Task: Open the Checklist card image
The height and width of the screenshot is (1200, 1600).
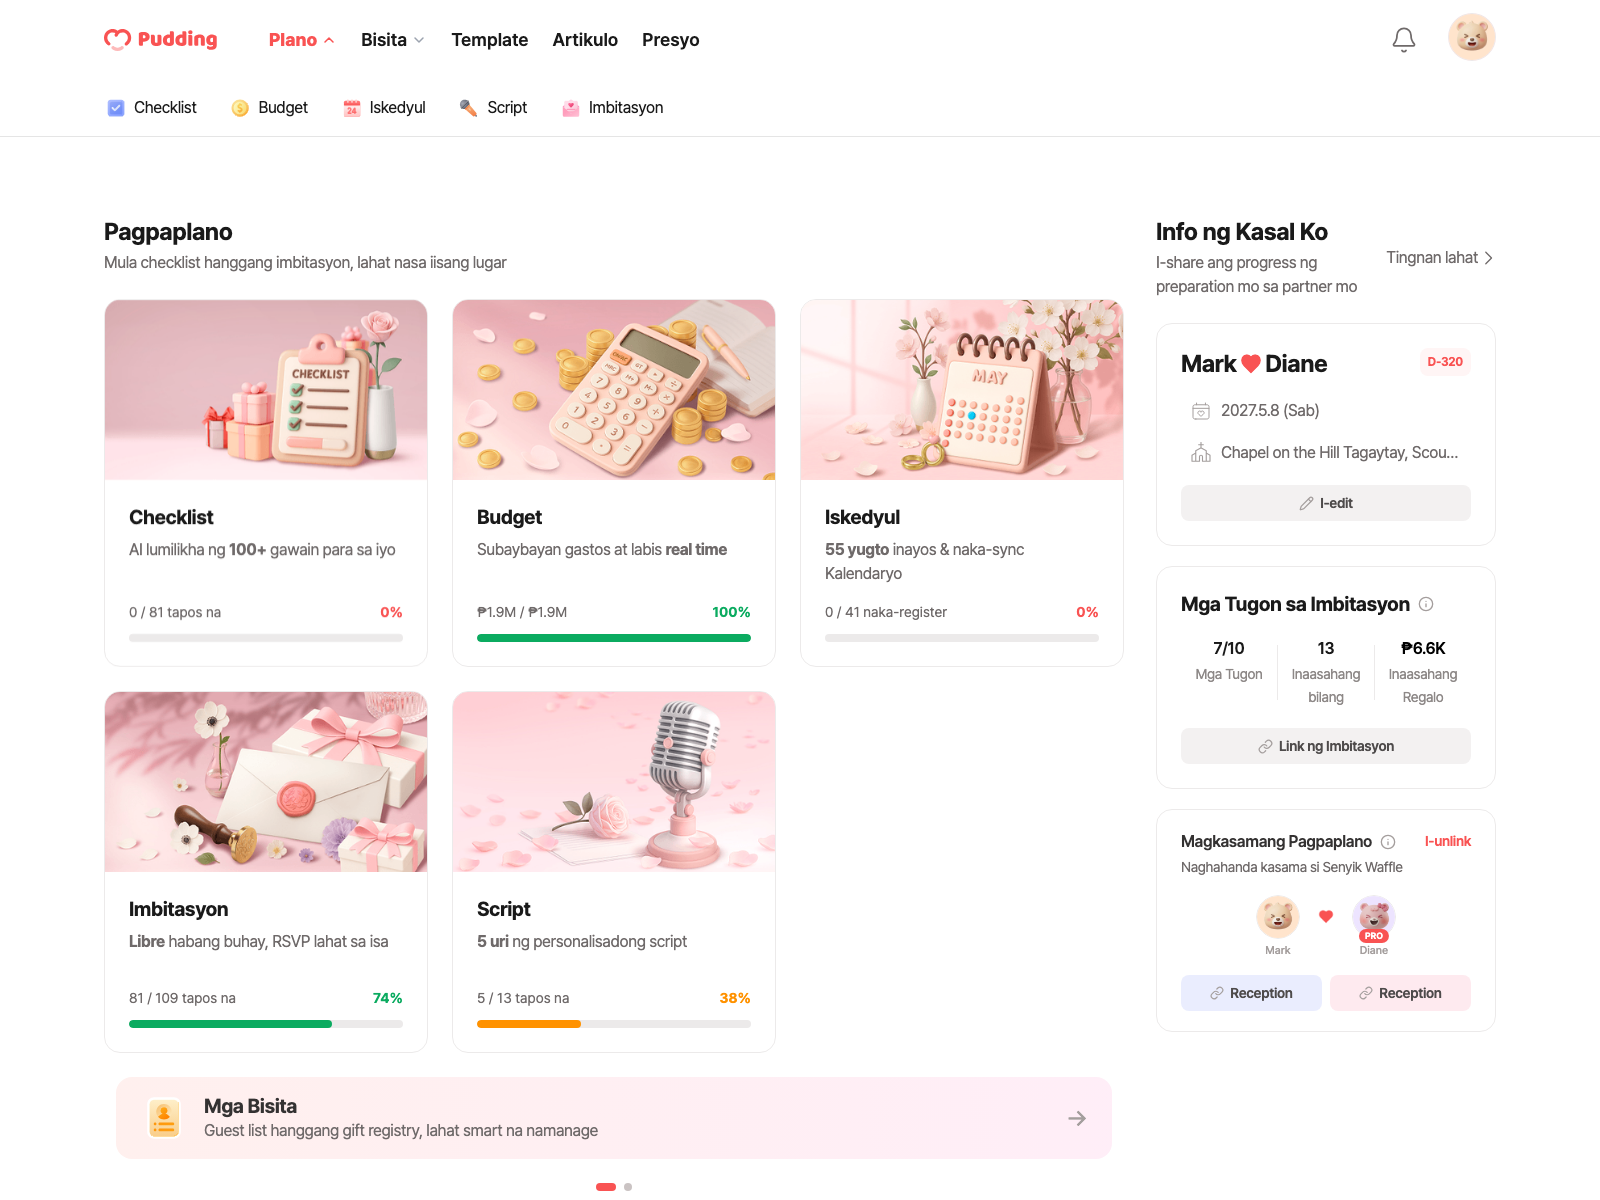Action: [266, 390]
